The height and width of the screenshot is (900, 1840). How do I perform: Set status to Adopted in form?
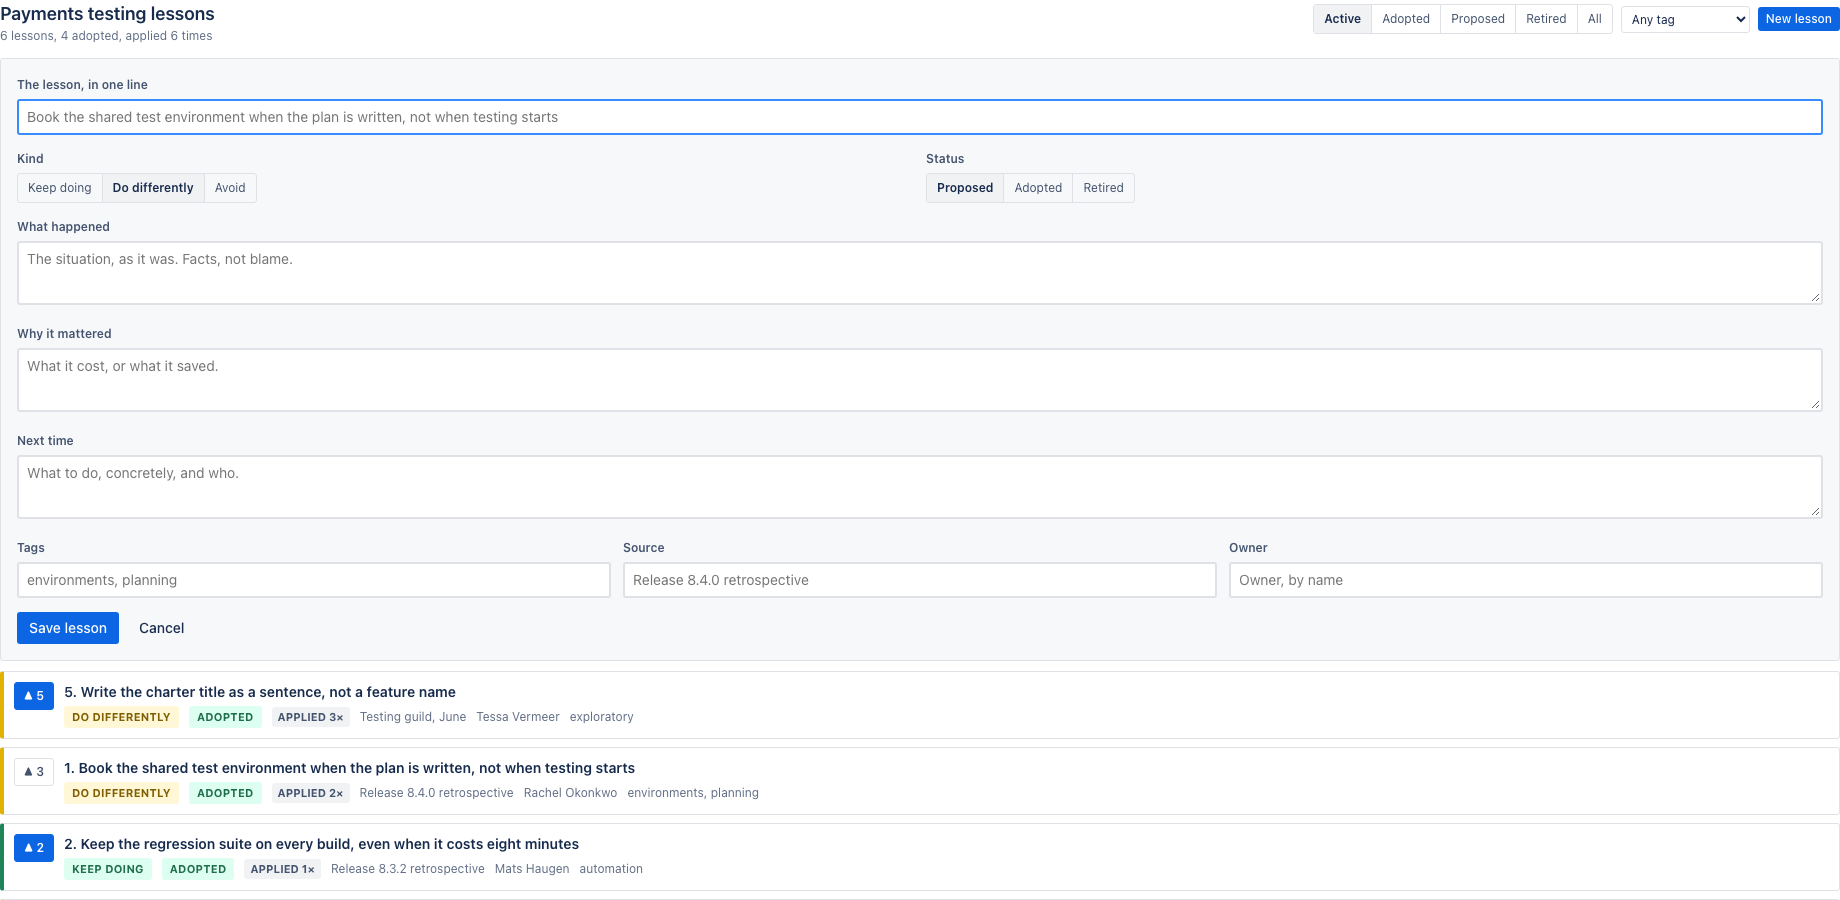(1038, 188)
